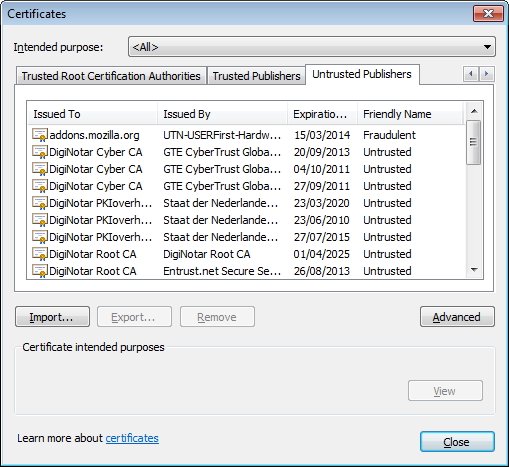Select DigiNotar PKIoverh... name in 27/07/2015 row
Image resolution: width=509 pixels, height=467 pixels.
[101, 237]
